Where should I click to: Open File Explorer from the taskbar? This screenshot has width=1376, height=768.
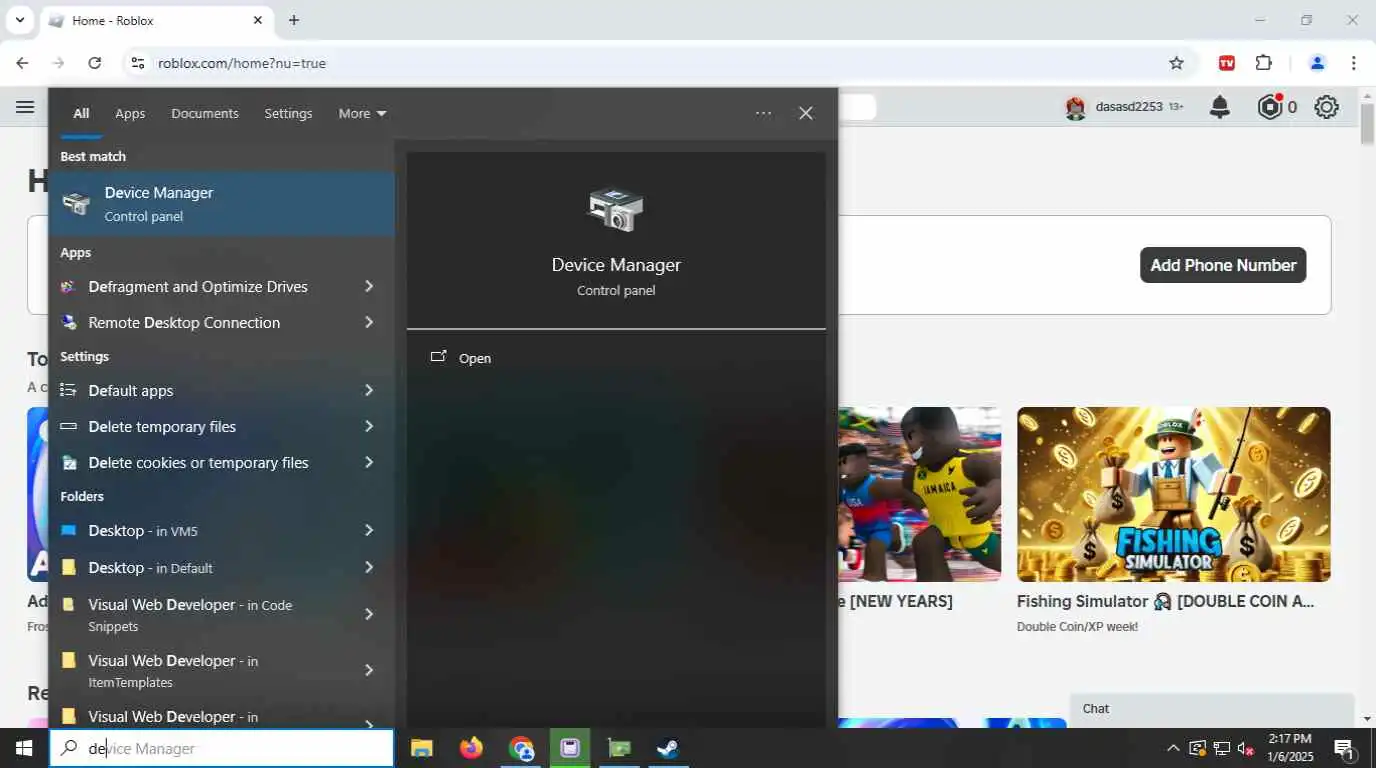click(421, 748)
